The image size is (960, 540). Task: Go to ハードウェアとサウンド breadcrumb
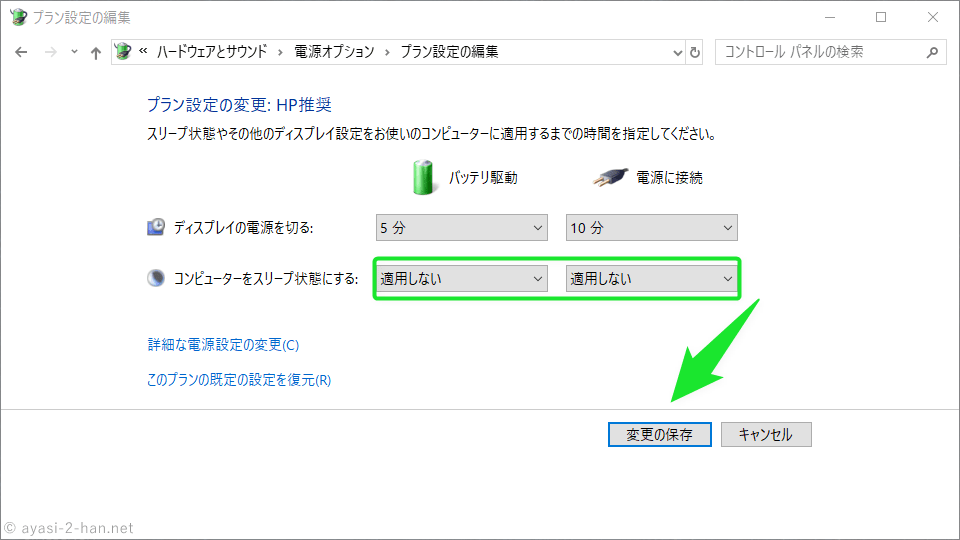pyautogui.click(x=211, y=52)
